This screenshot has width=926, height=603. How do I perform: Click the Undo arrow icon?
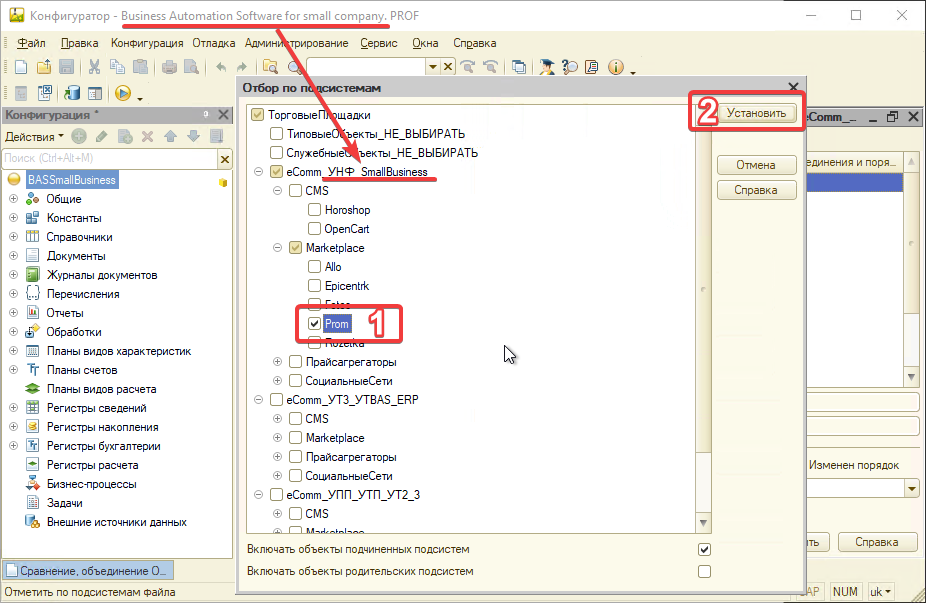pos(221,67)
